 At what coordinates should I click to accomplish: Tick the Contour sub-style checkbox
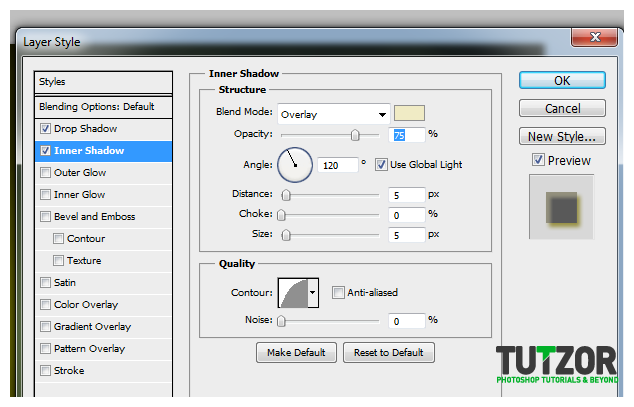(59, 239)
